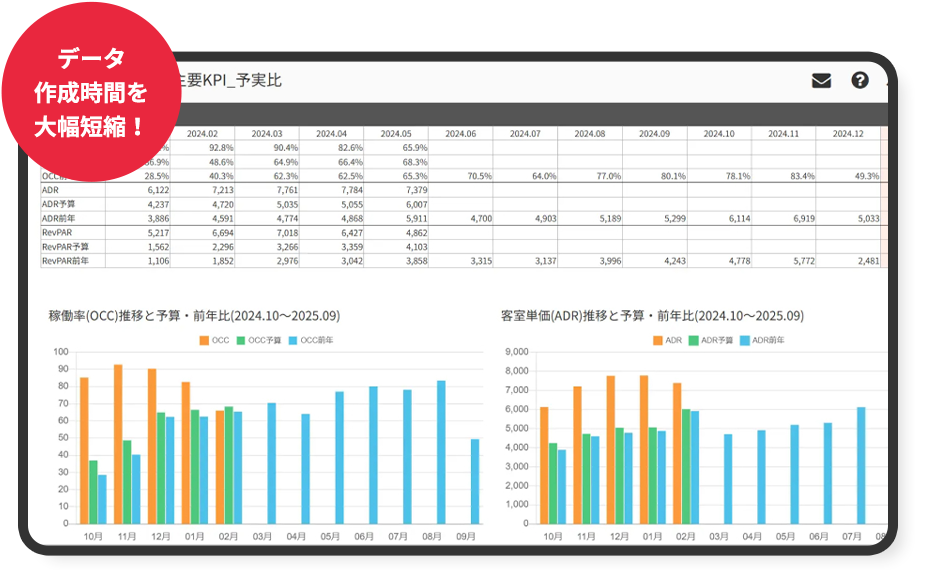Screen dimensions: 930x570
Task: Select the 2024.10 column header
Action: pos(719,134)
